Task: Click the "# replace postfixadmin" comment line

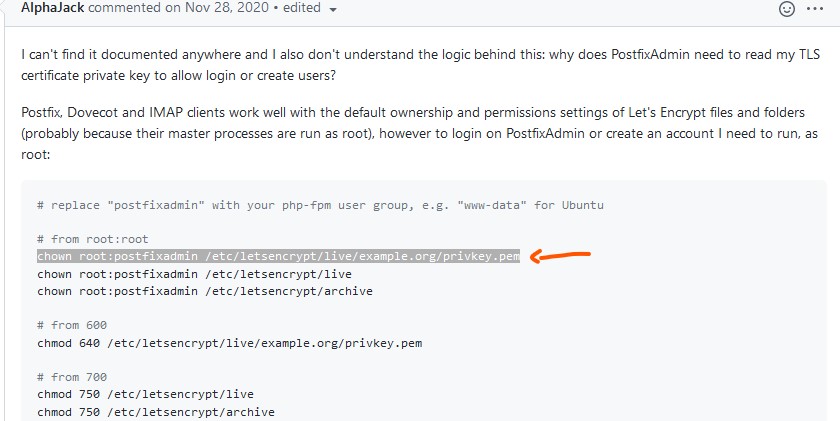Action: point(320,205)
